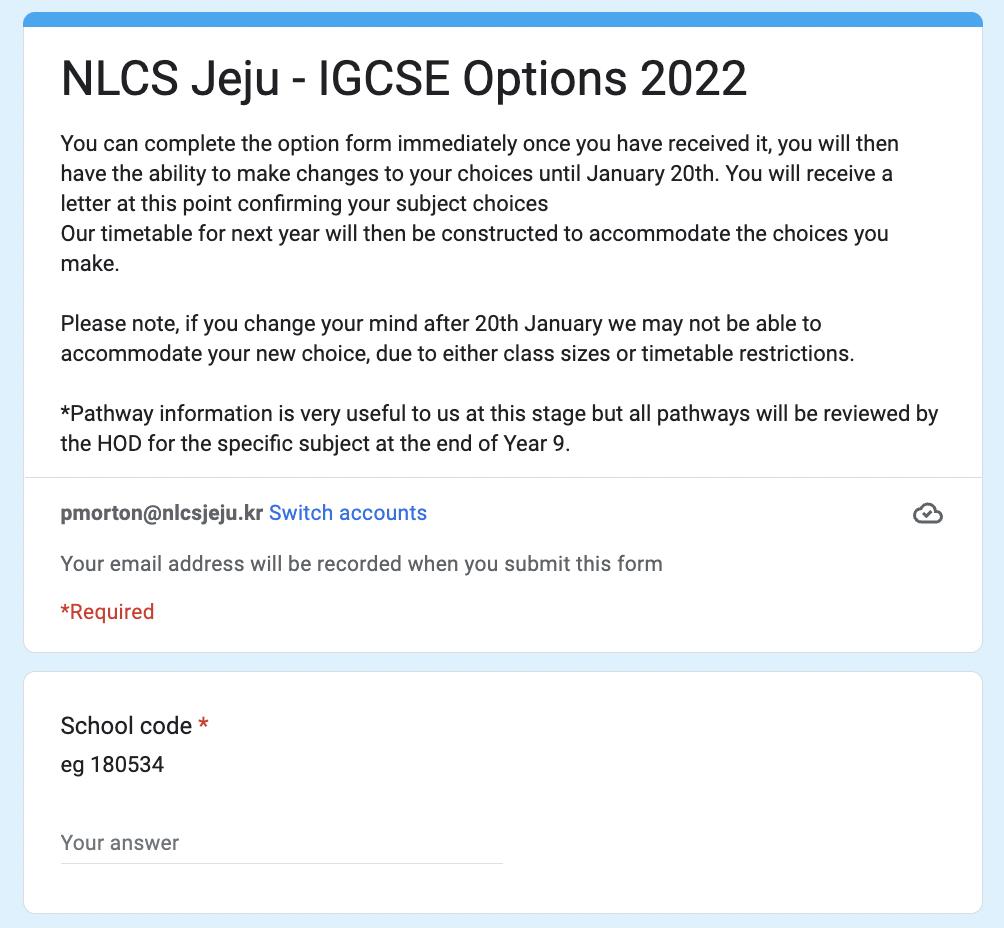This screenshot has height=928, width=1004.
Task: Click the sentence starting Our timetable
Action: click(474, 248)
